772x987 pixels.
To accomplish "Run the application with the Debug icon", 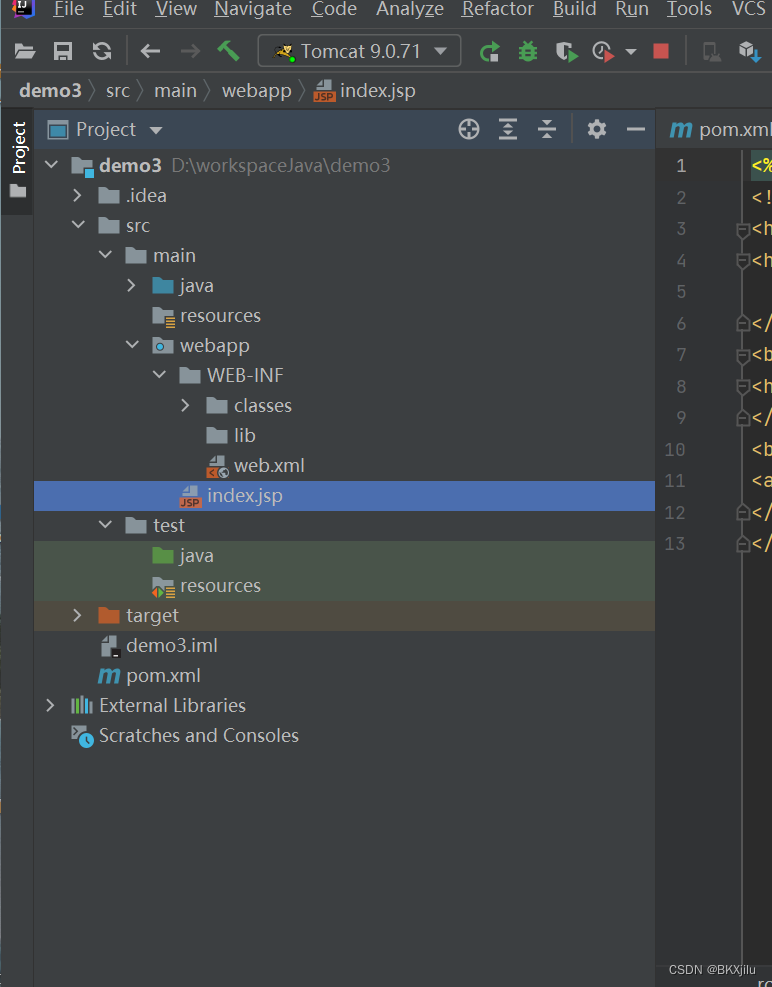I will click(x=527, y=50).
